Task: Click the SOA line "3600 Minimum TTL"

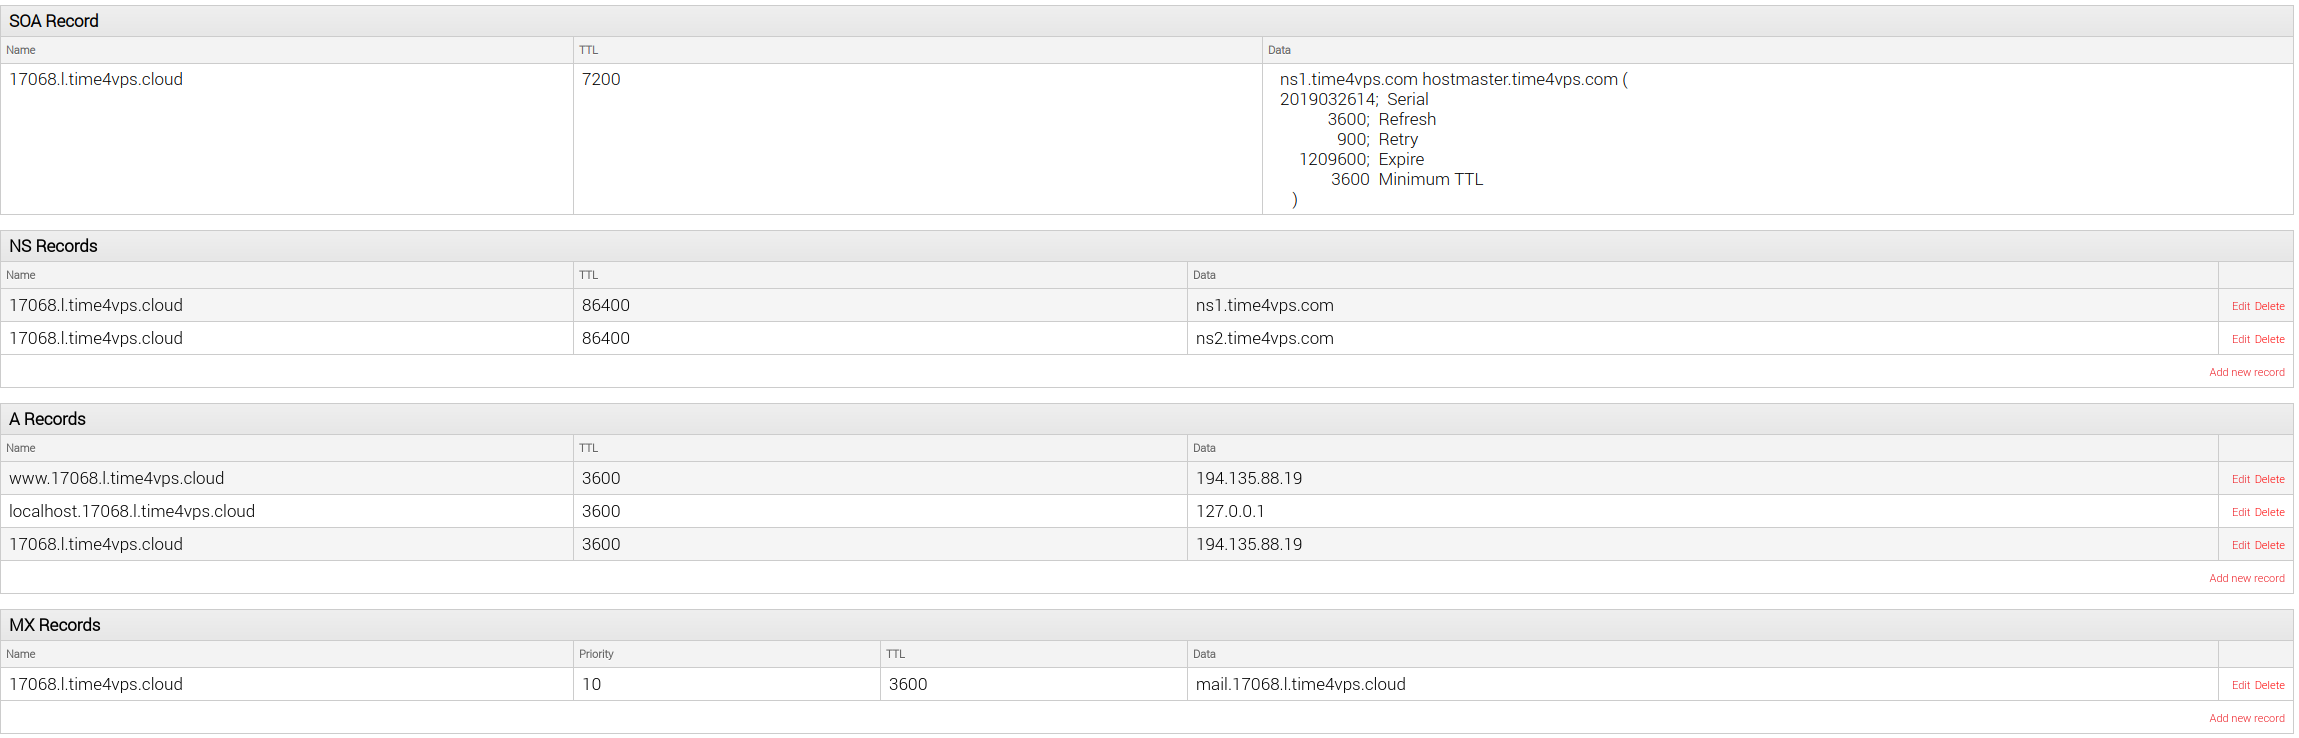Action: click(1407, 179)
